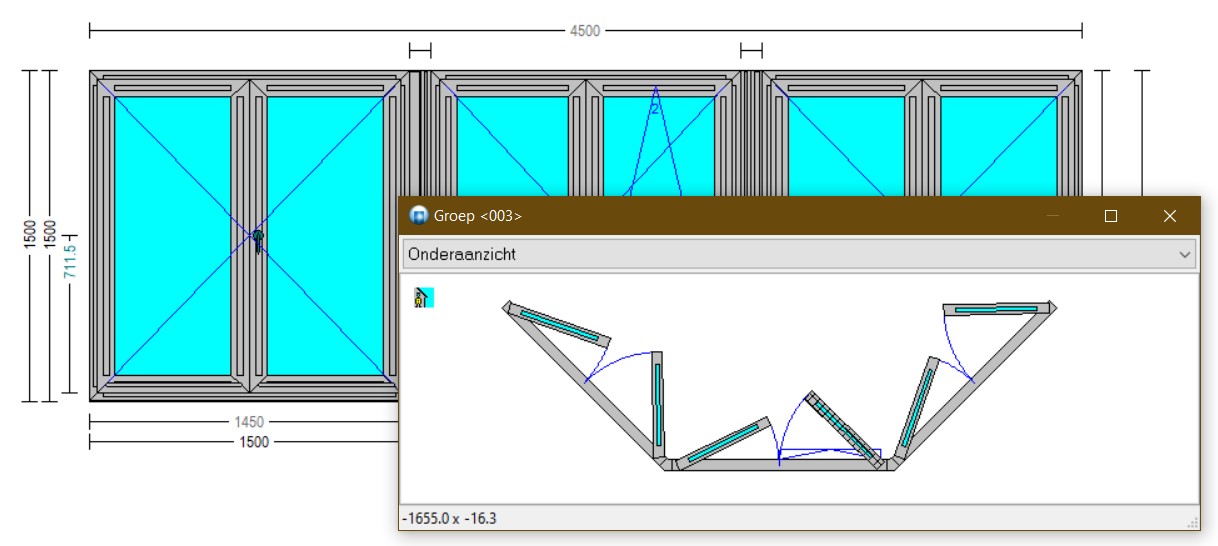1218x546 pixels.
Task: Minimize the Groep <003> window
Action: pos(1052,216)
